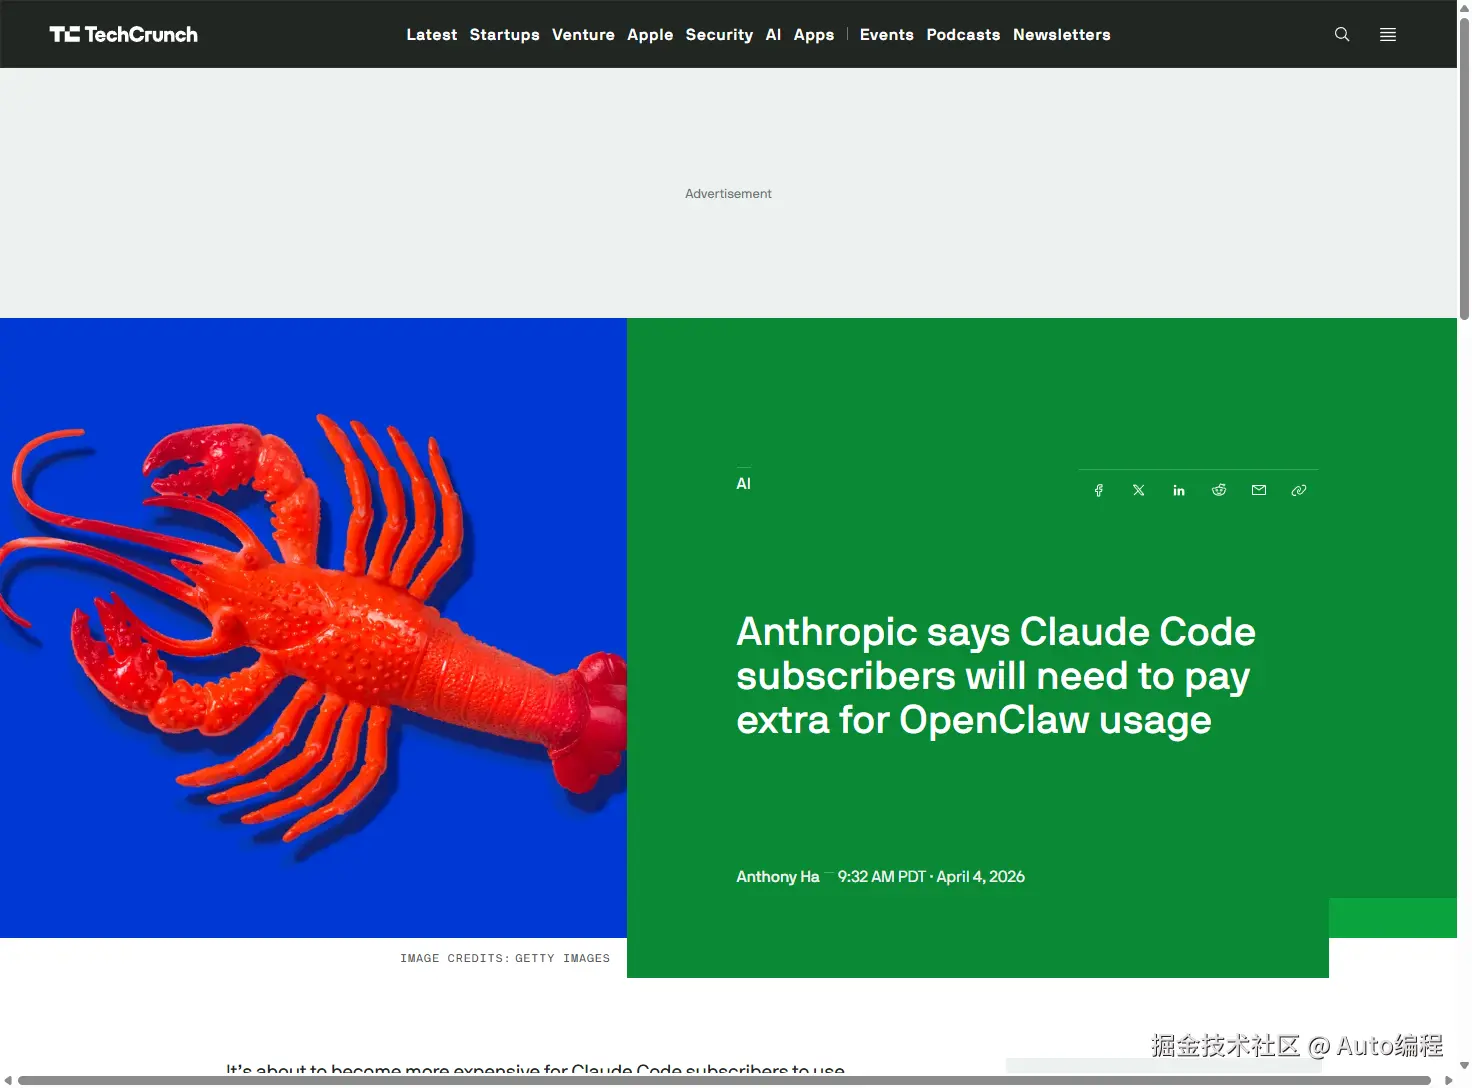Image resolution: width=1472 pixels, height=1088 pixels.
Task: Open the search magnifier icon
Action: tap(1342, 34)
